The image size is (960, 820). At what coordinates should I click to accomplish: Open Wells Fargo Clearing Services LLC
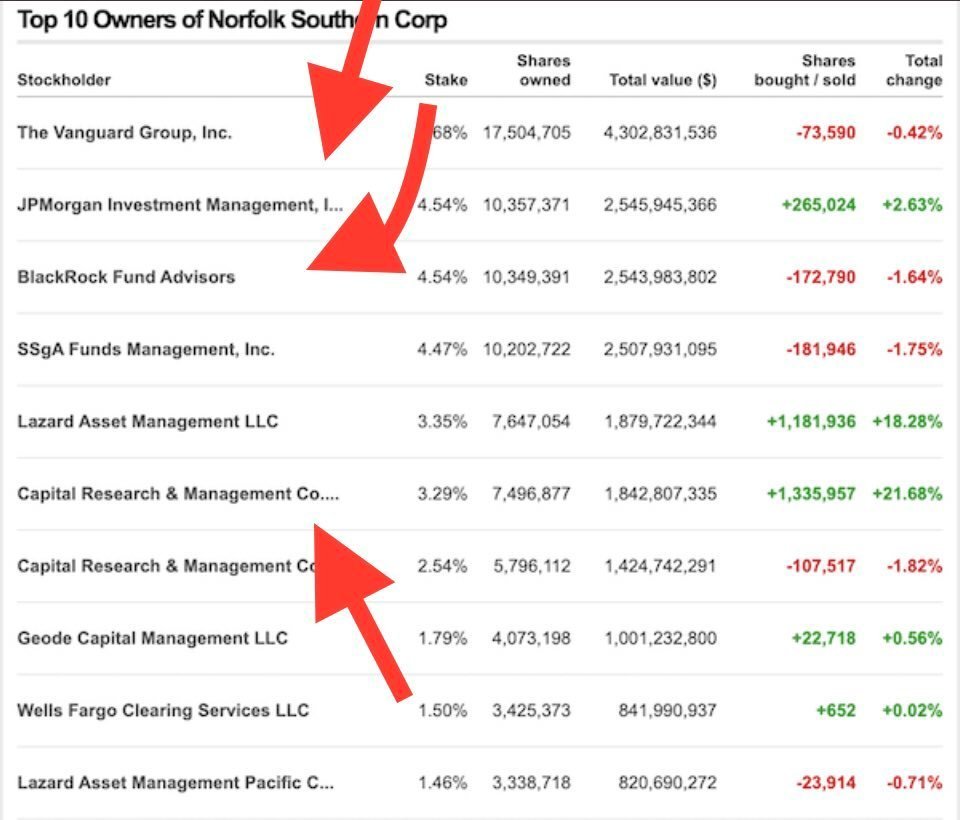(x=163, y=710)
